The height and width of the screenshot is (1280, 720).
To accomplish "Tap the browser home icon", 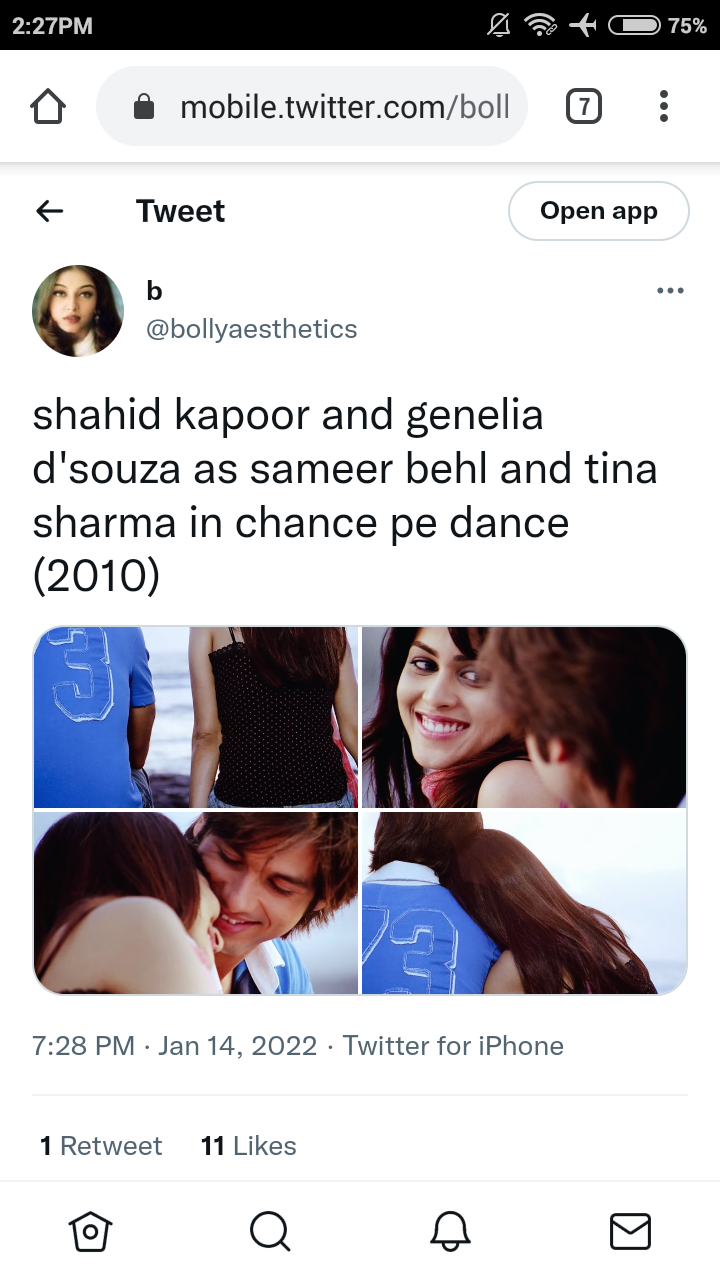I will click(48, 106).
